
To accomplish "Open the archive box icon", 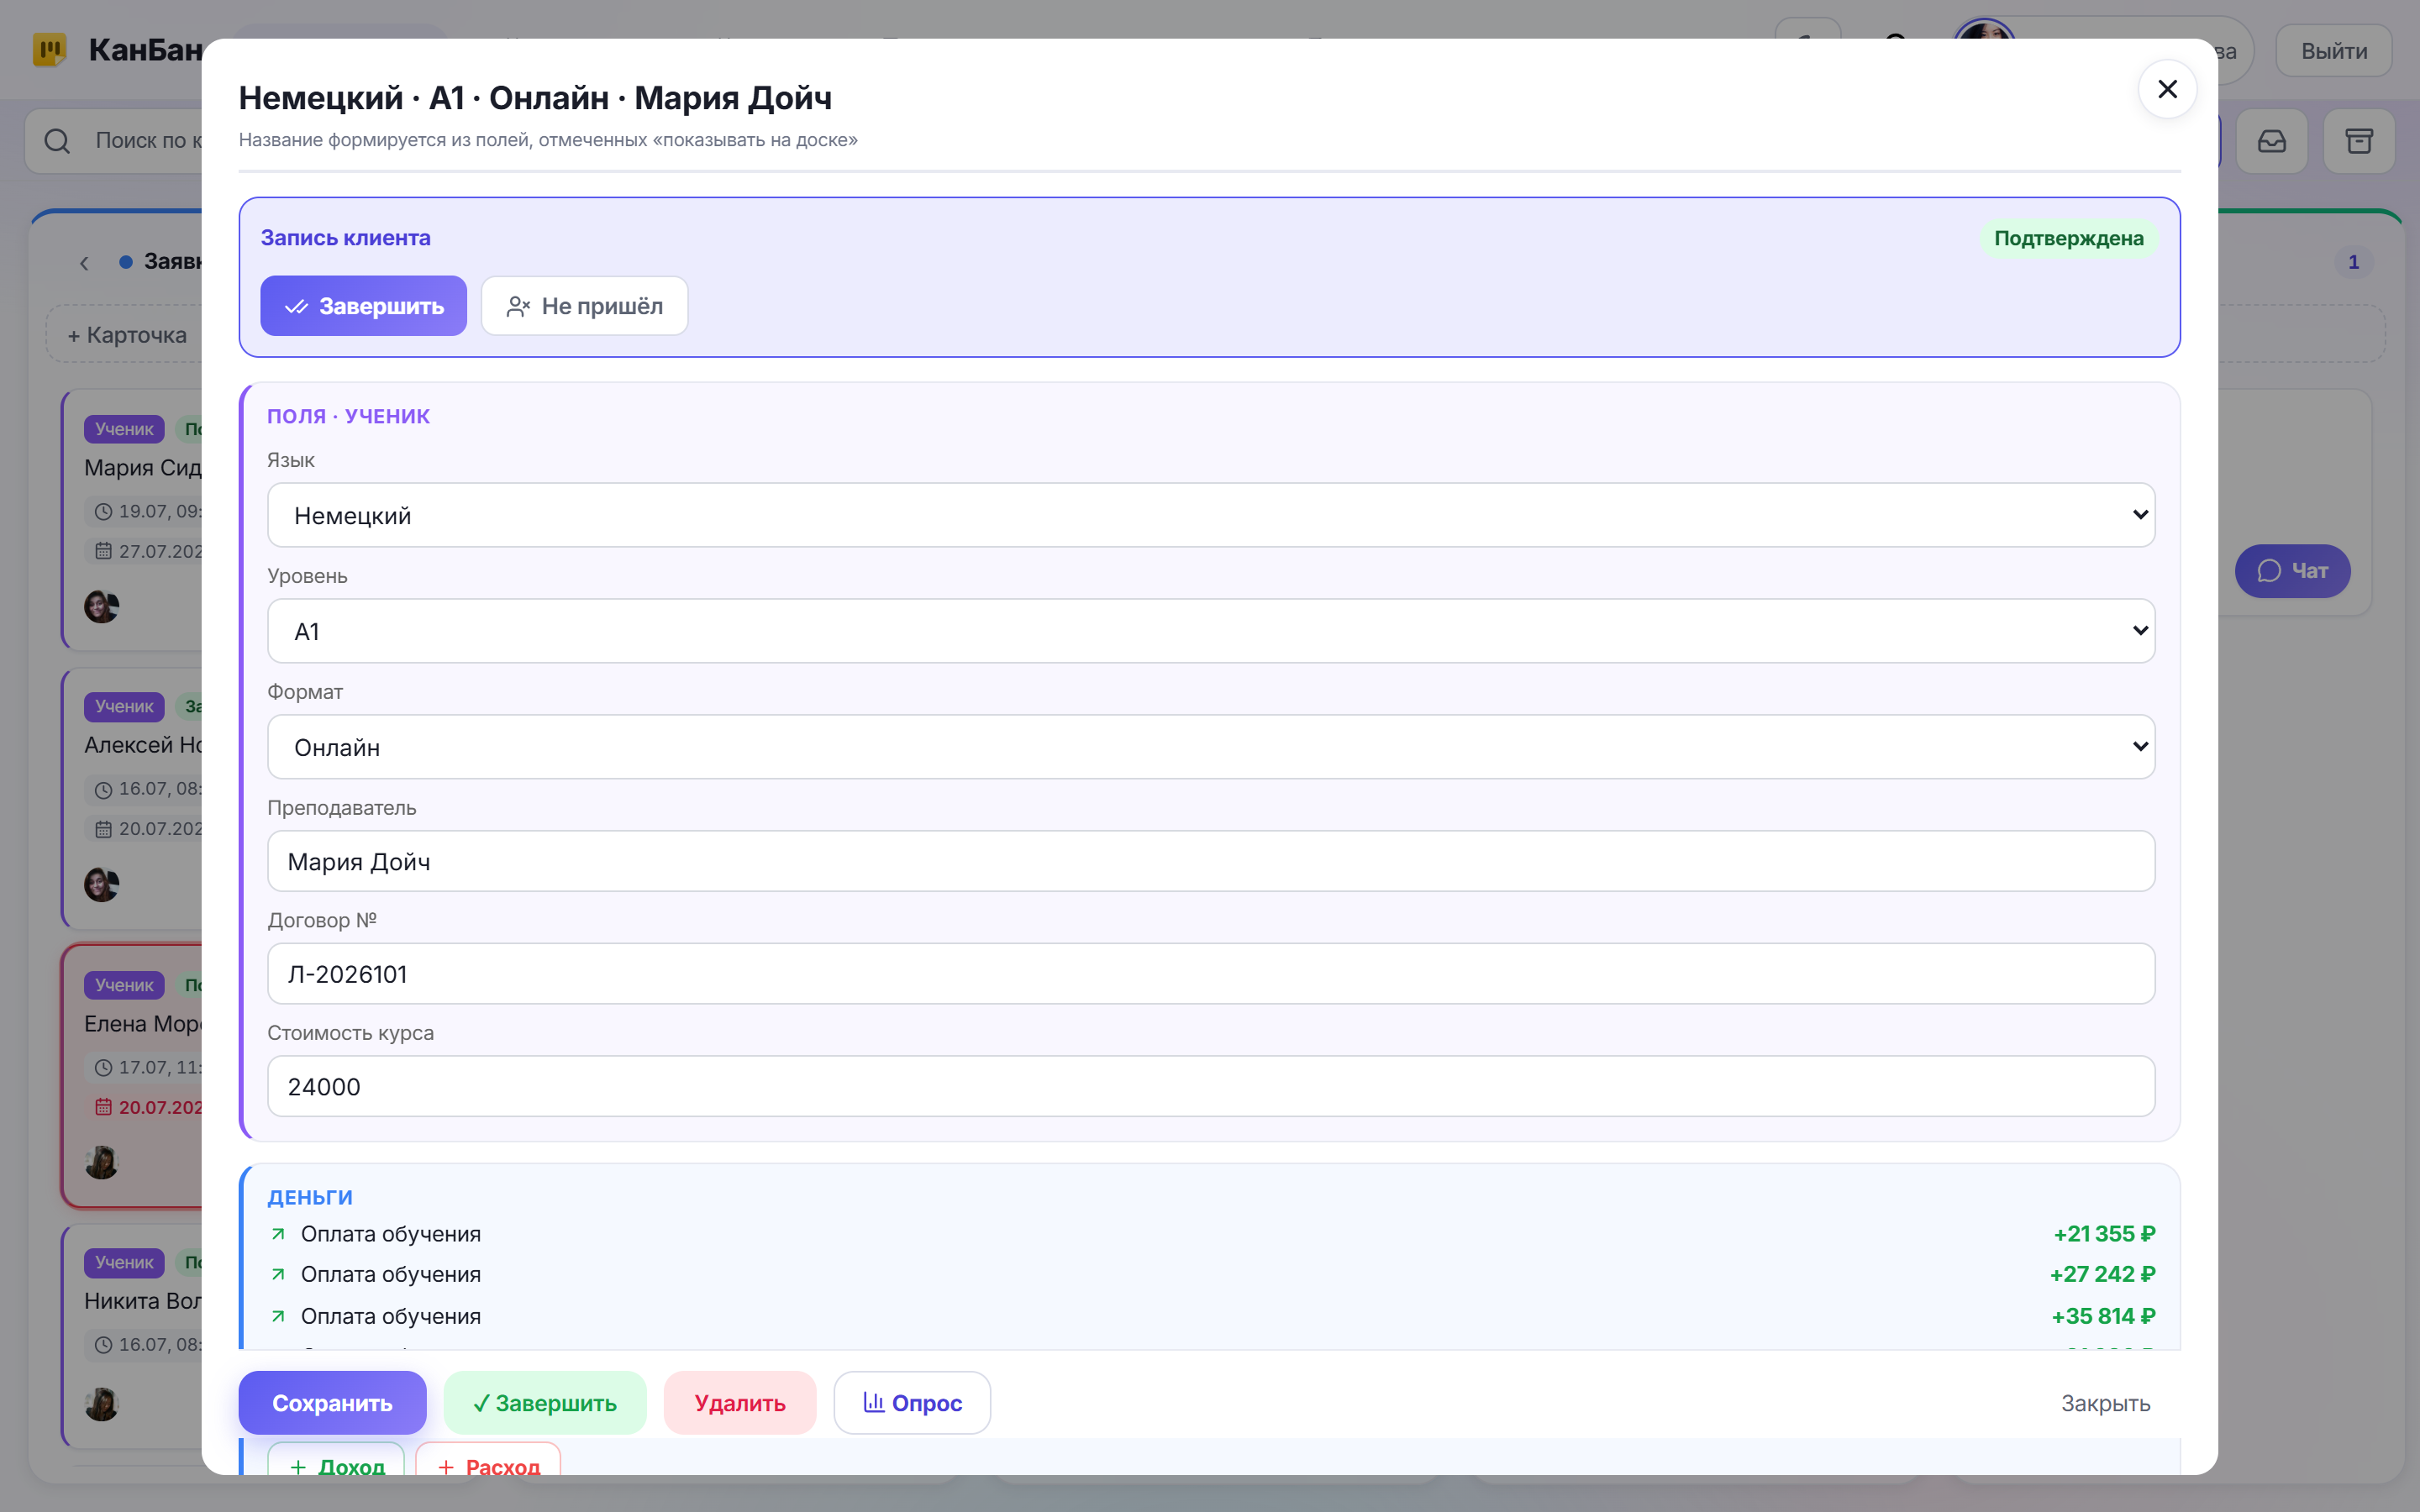I will [x=2358, y=141].
